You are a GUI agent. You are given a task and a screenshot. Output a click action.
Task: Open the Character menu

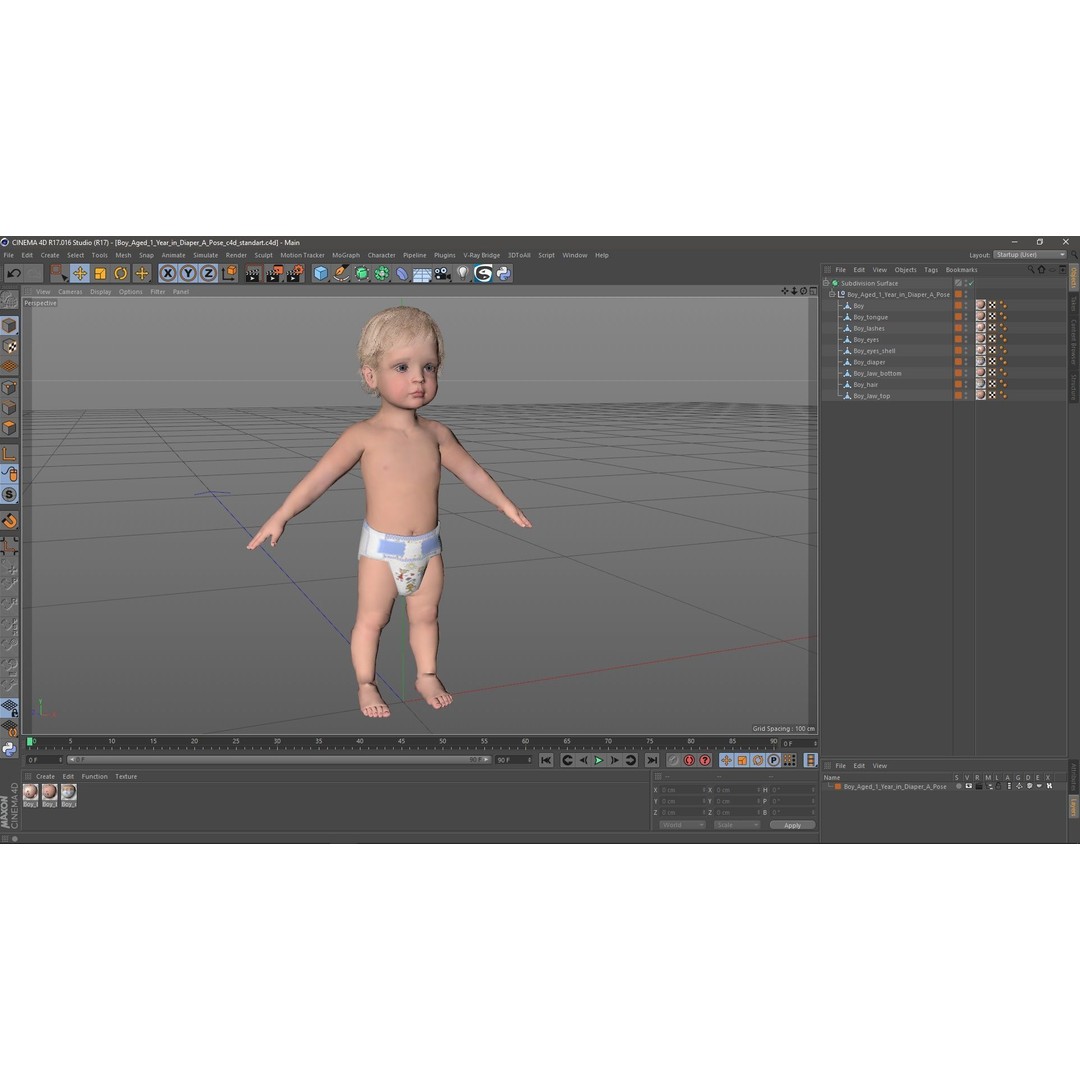[382, 255]
